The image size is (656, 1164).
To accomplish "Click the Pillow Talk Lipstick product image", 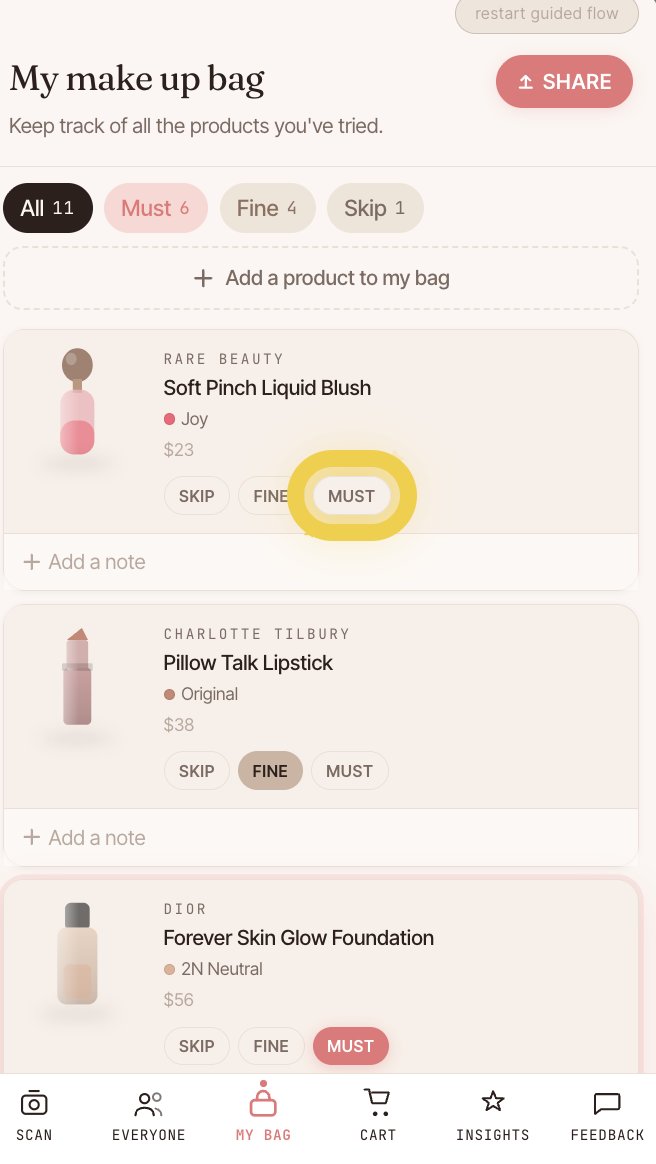I will point(77,677).
